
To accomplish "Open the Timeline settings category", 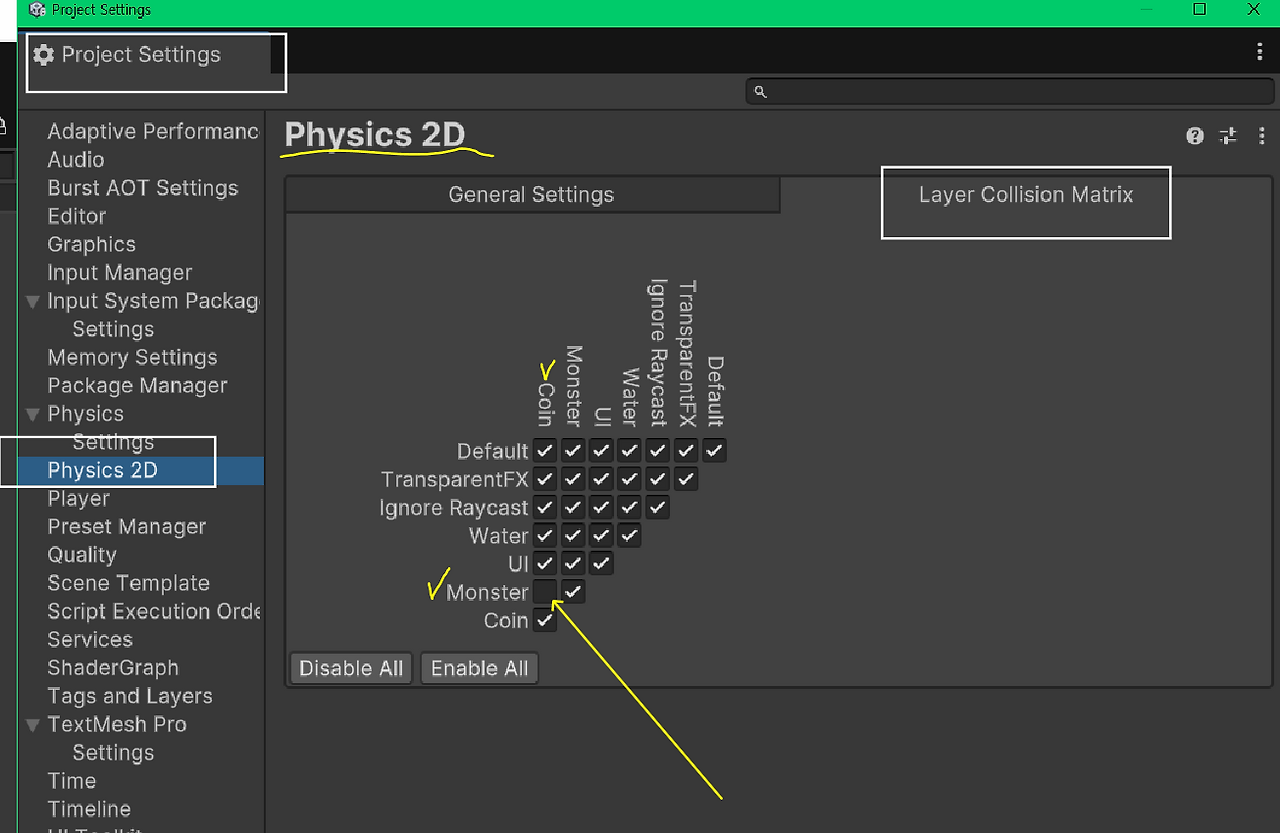I will coord(89,809).
